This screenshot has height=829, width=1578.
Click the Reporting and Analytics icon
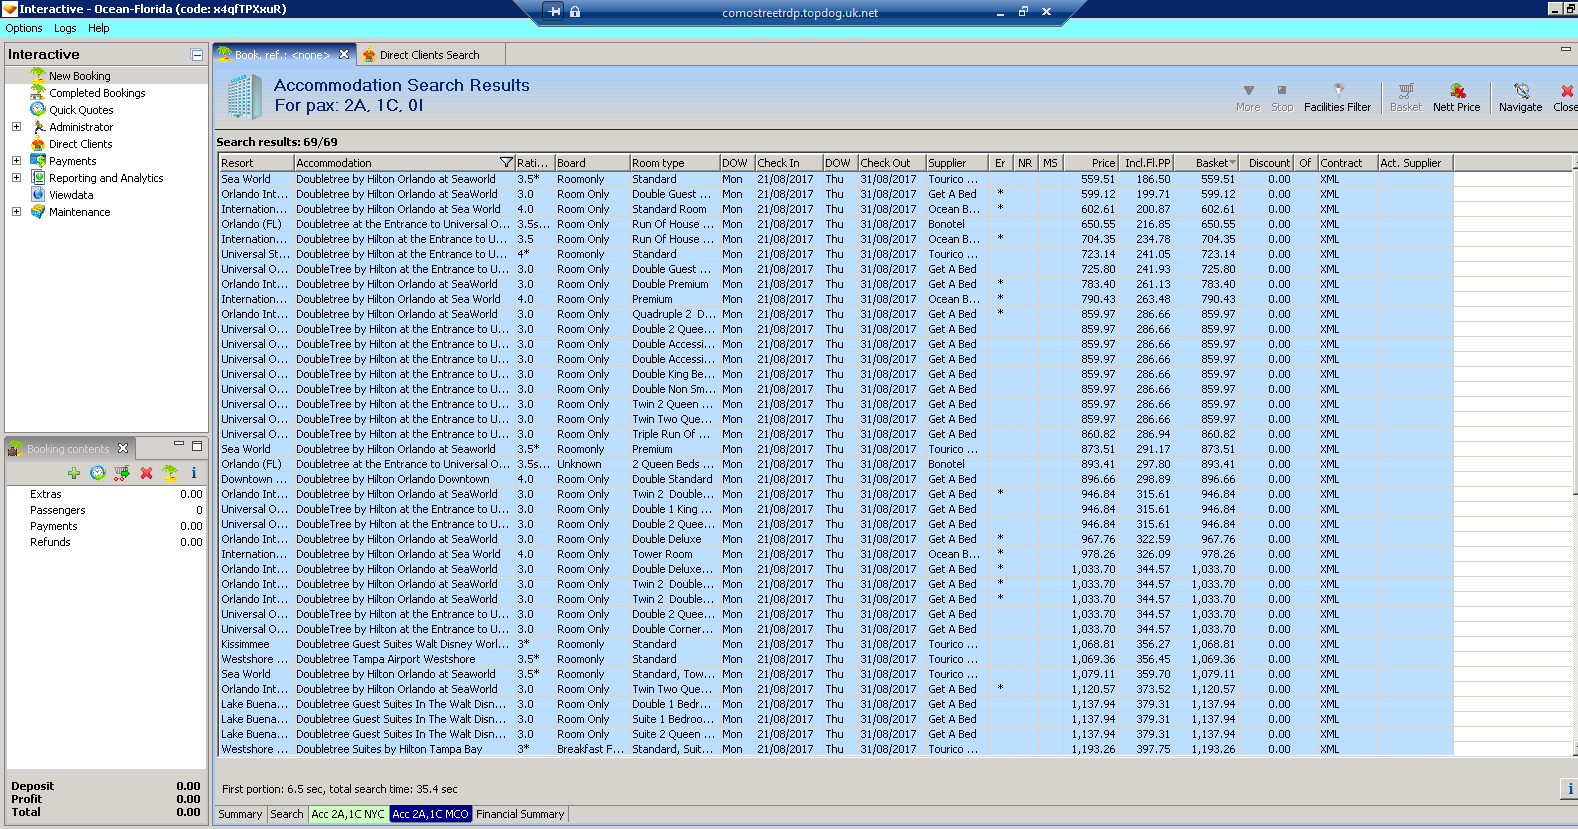[x=38, y=177]
